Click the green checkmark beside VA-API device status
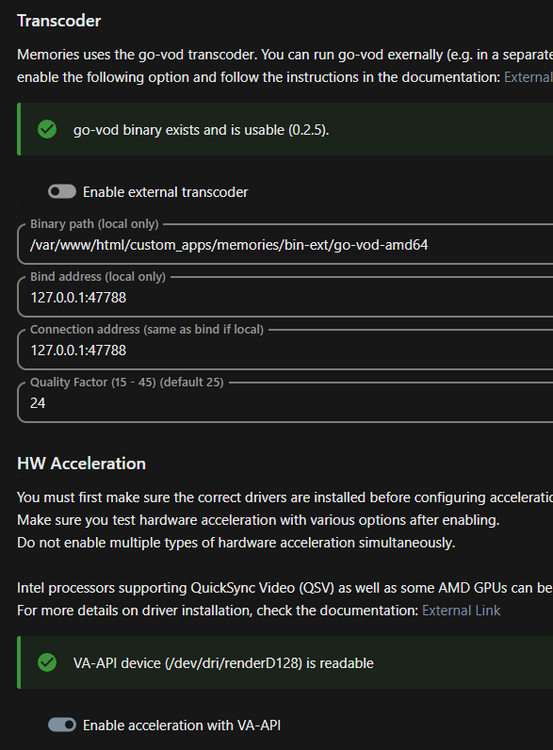The height and width of the screenshot is (750, 553). pyautogui.click(x=47, y=662)
